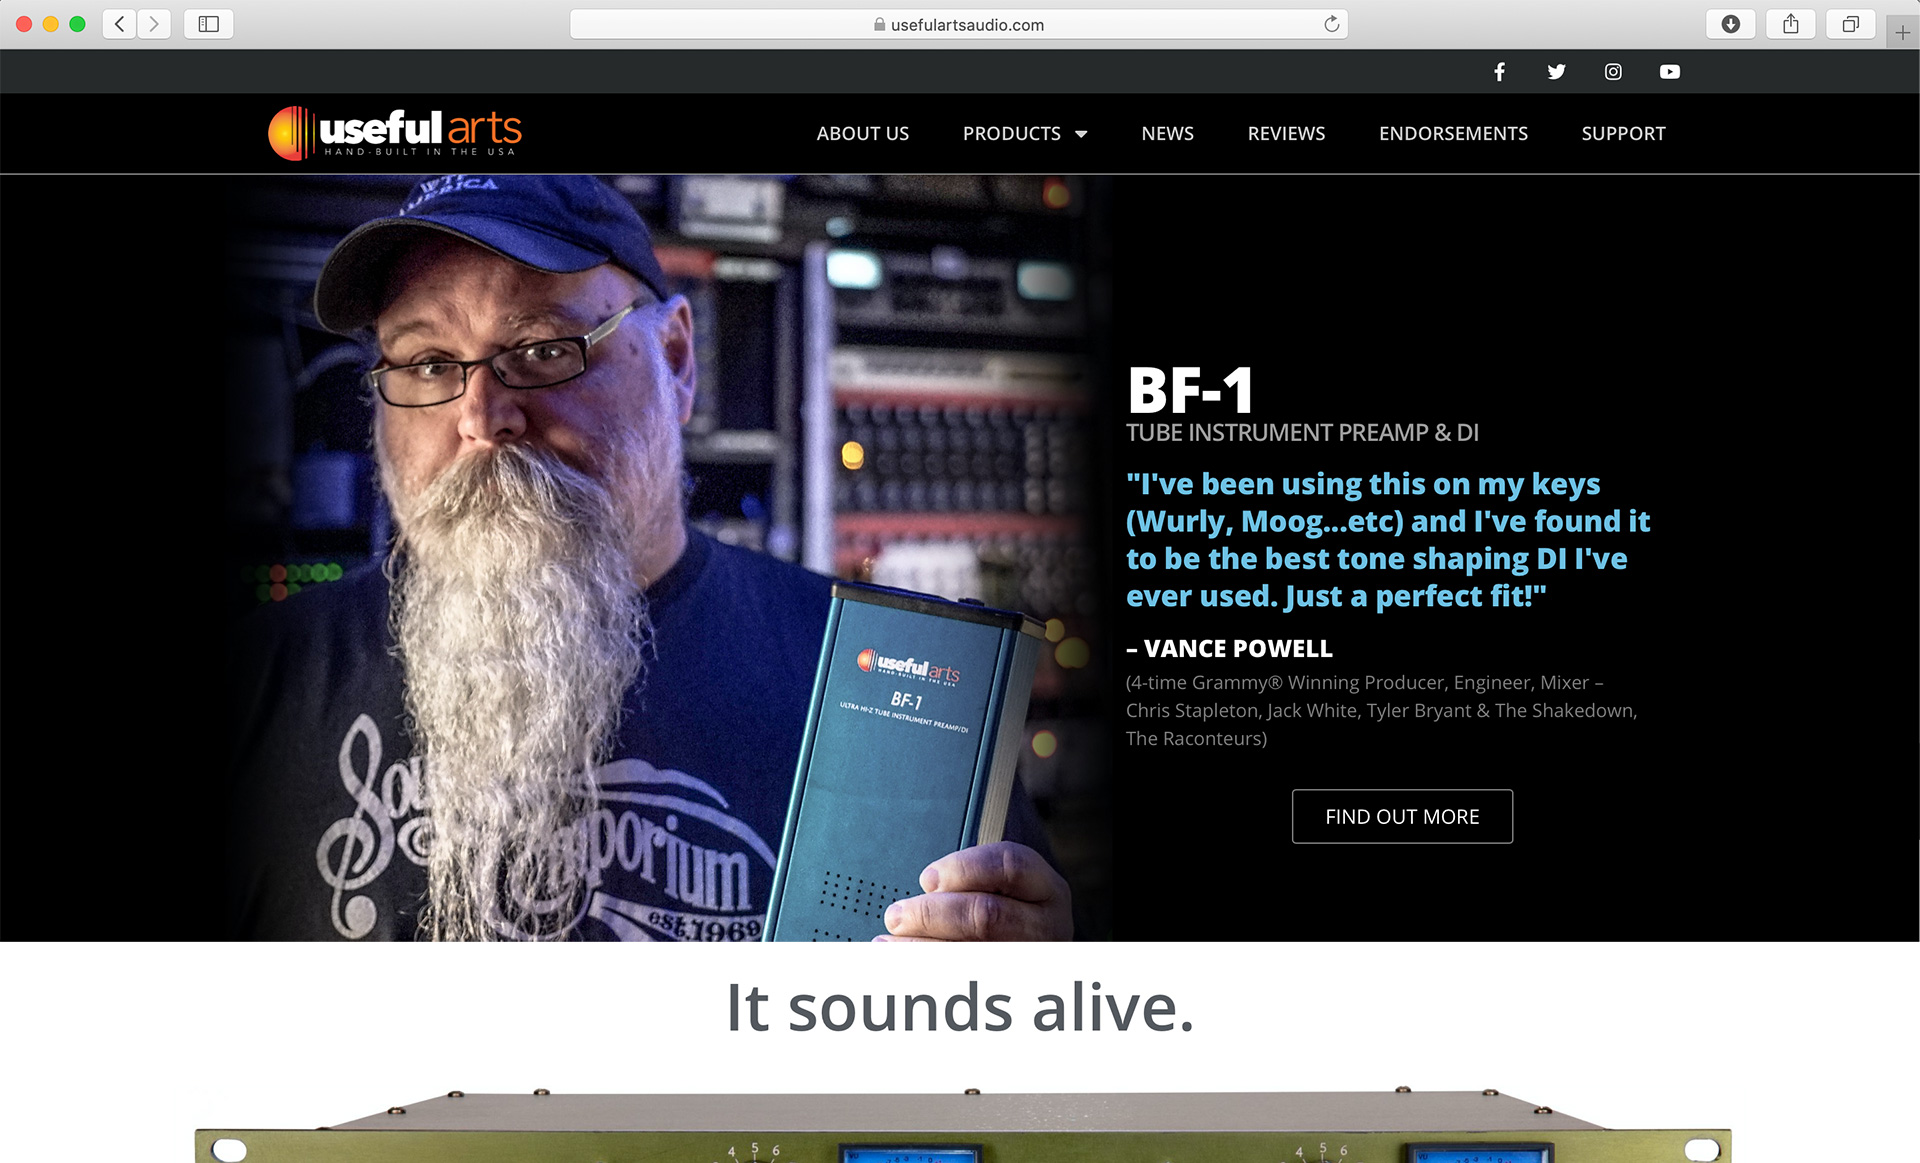
Task: Open the Safari Share menu
Action: pyautogui.click(x=1791, y=24)
